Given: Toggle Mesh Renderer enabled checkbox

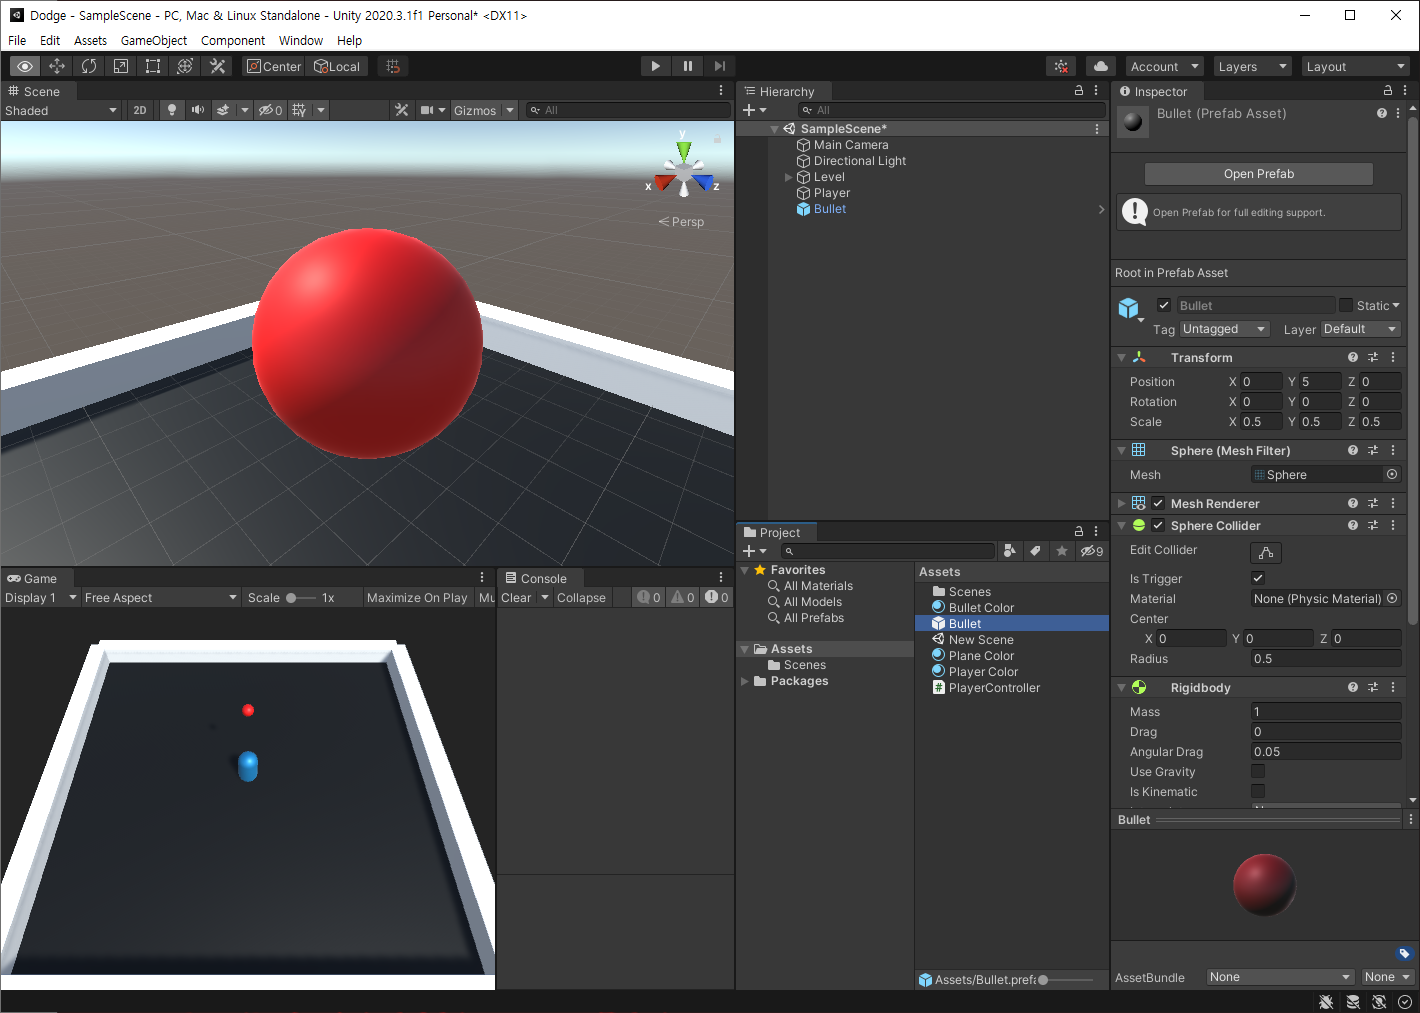Looking at the screenshot, I should (1158, 503).
